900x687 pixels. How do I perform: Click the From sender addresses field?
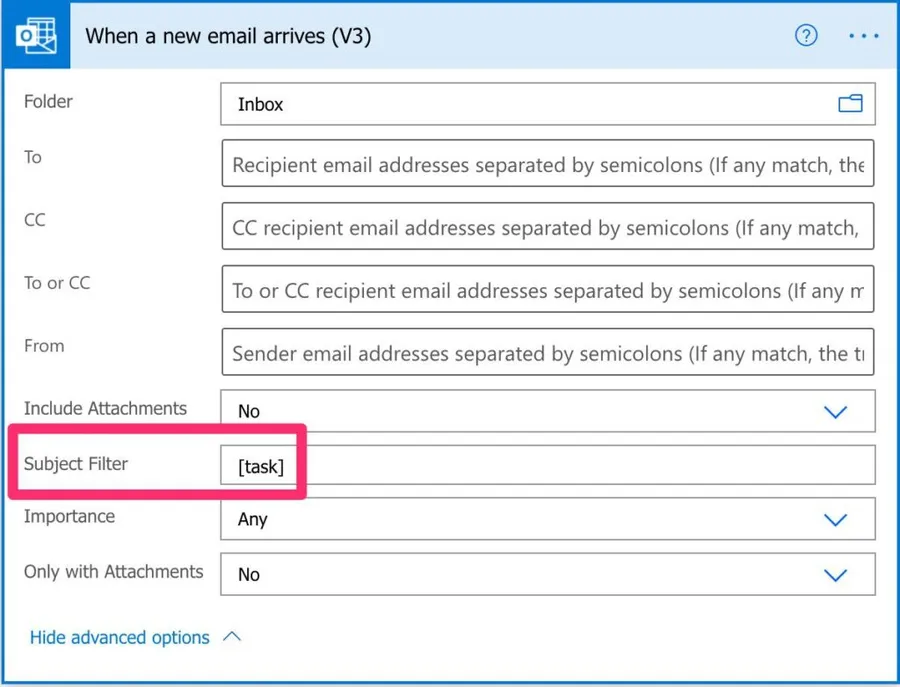pos(547,353)
